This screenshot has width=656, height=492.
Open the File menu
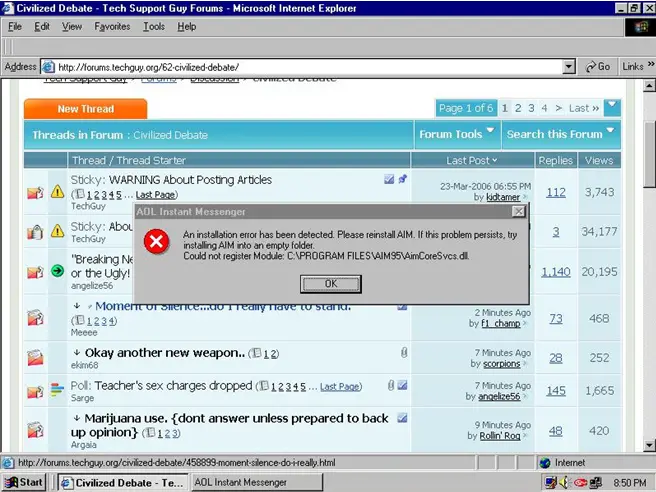15,27
